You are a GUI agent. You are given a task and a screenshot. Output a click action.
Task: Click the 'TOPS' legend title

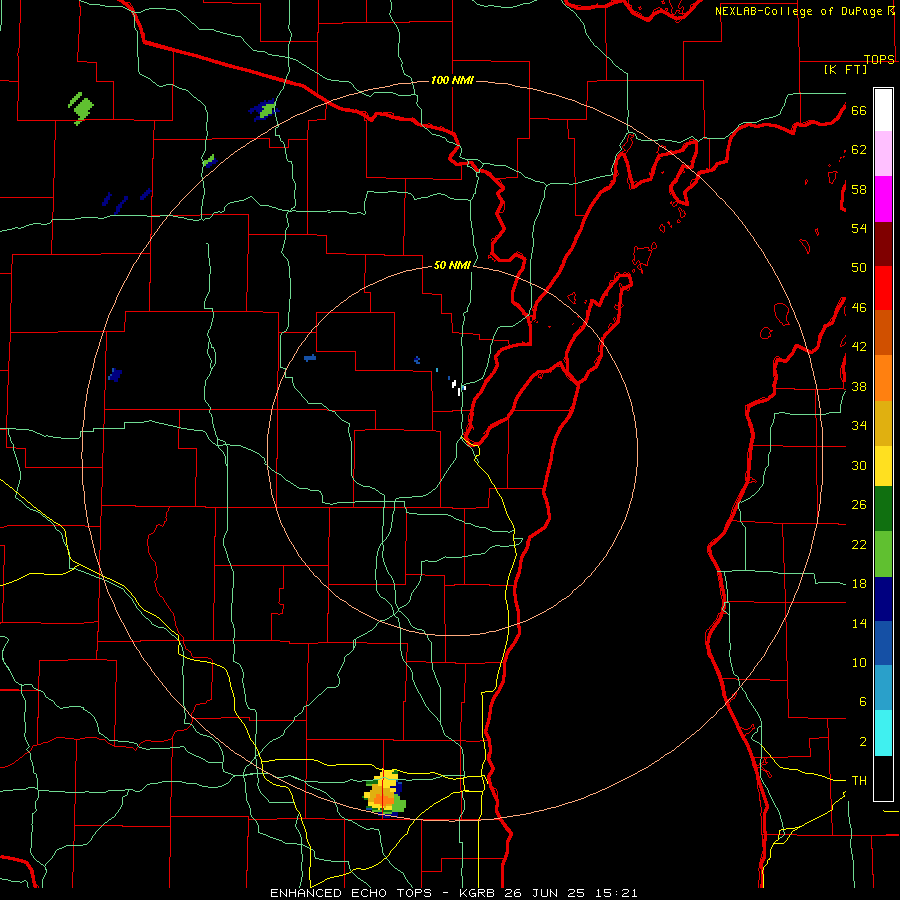879,59
